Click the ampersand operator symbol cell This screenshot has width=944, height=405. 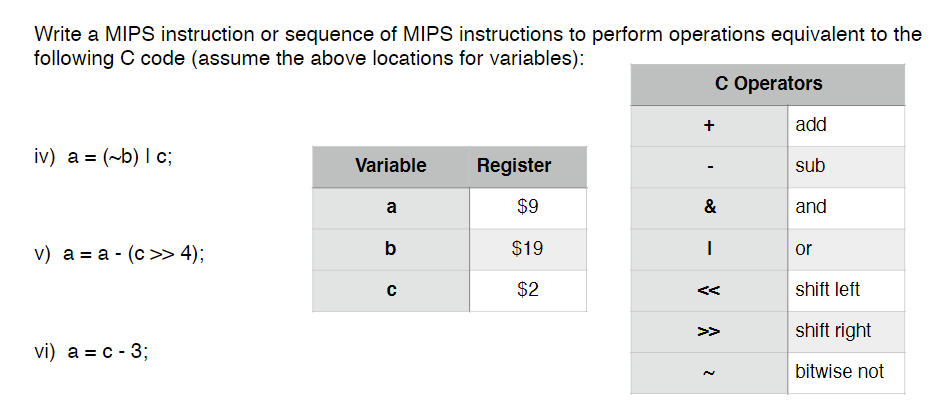click(709, 208)
